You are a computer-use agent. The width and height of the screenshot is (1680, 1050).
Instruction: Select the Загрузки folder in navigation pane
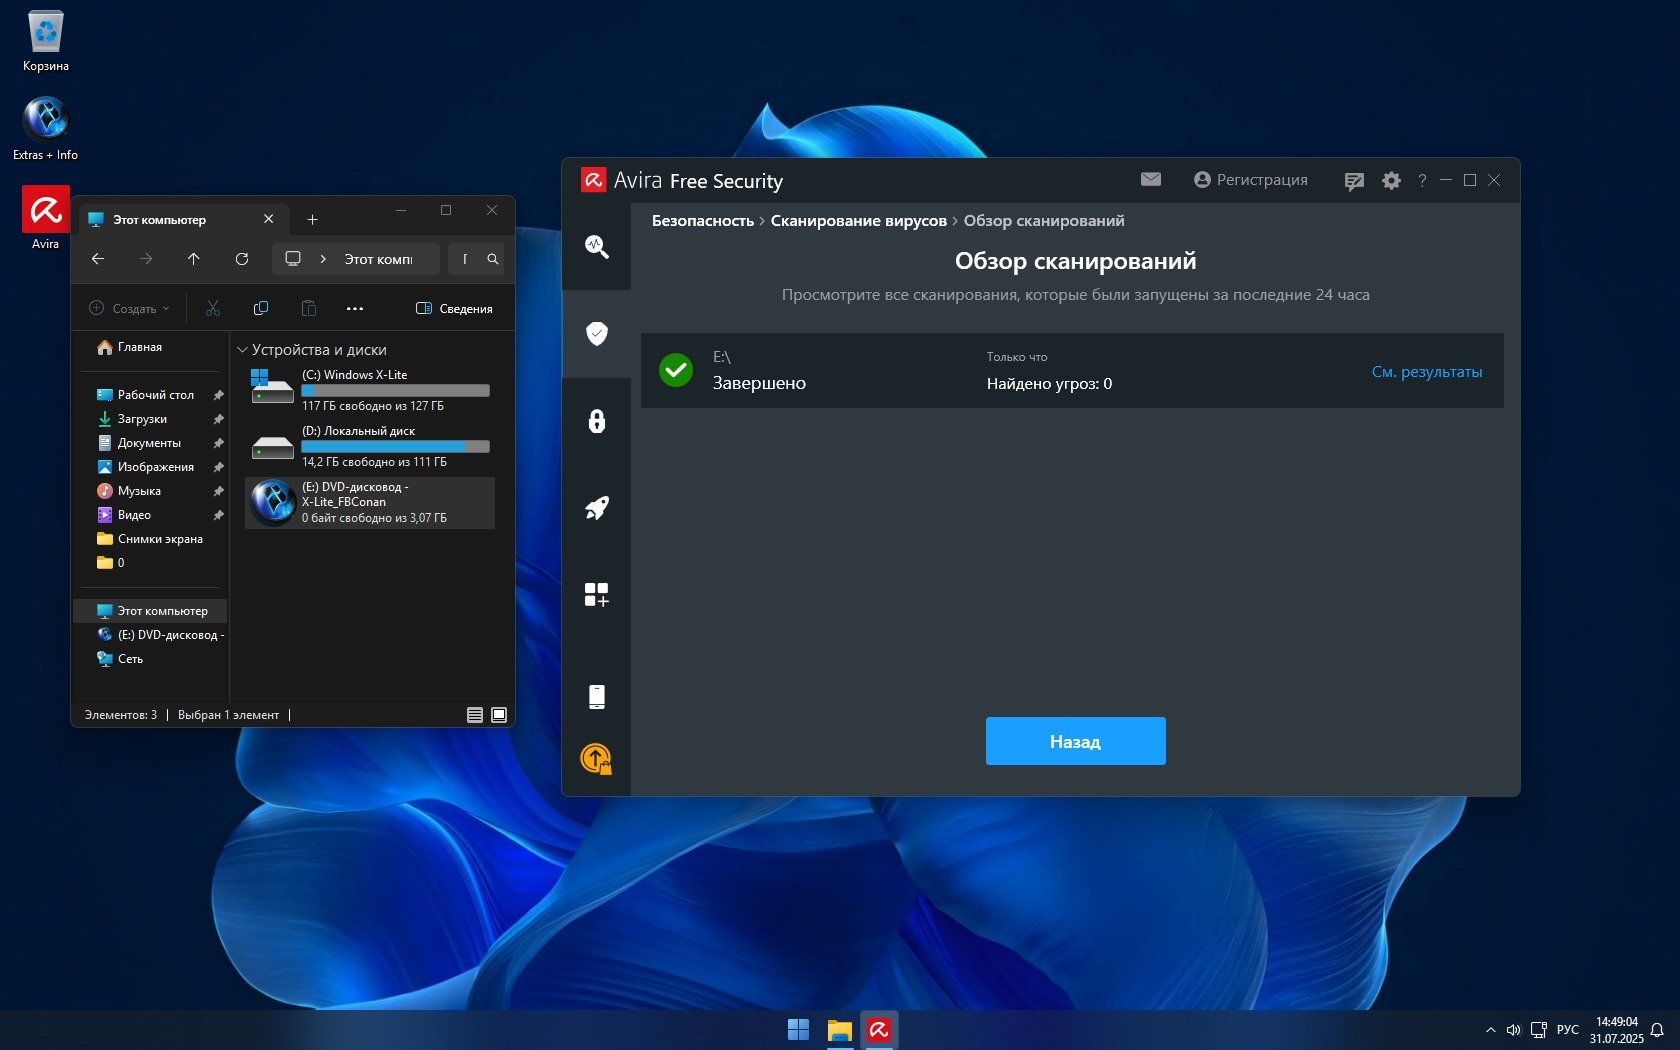tap(142, 419)
